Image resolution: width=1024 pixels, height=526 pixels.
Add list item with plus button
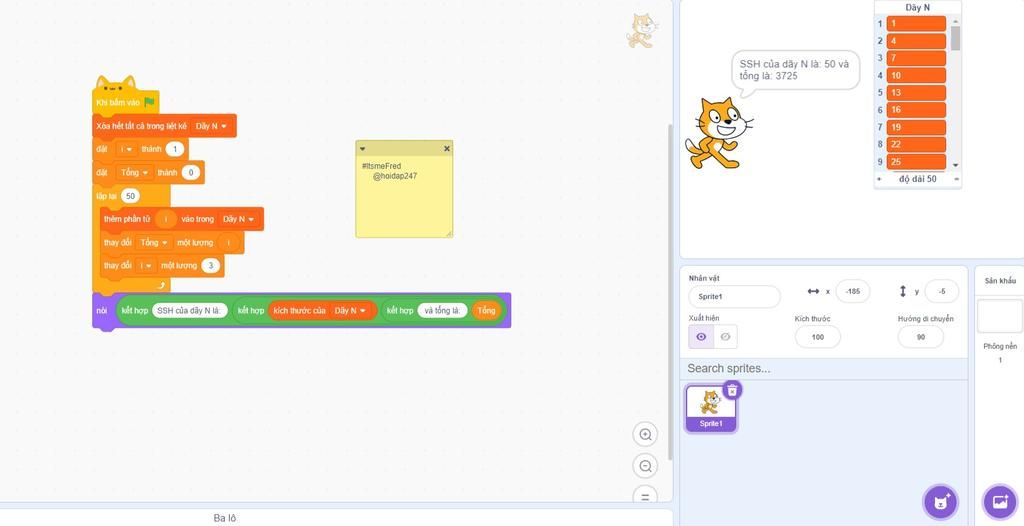(878, 179)
